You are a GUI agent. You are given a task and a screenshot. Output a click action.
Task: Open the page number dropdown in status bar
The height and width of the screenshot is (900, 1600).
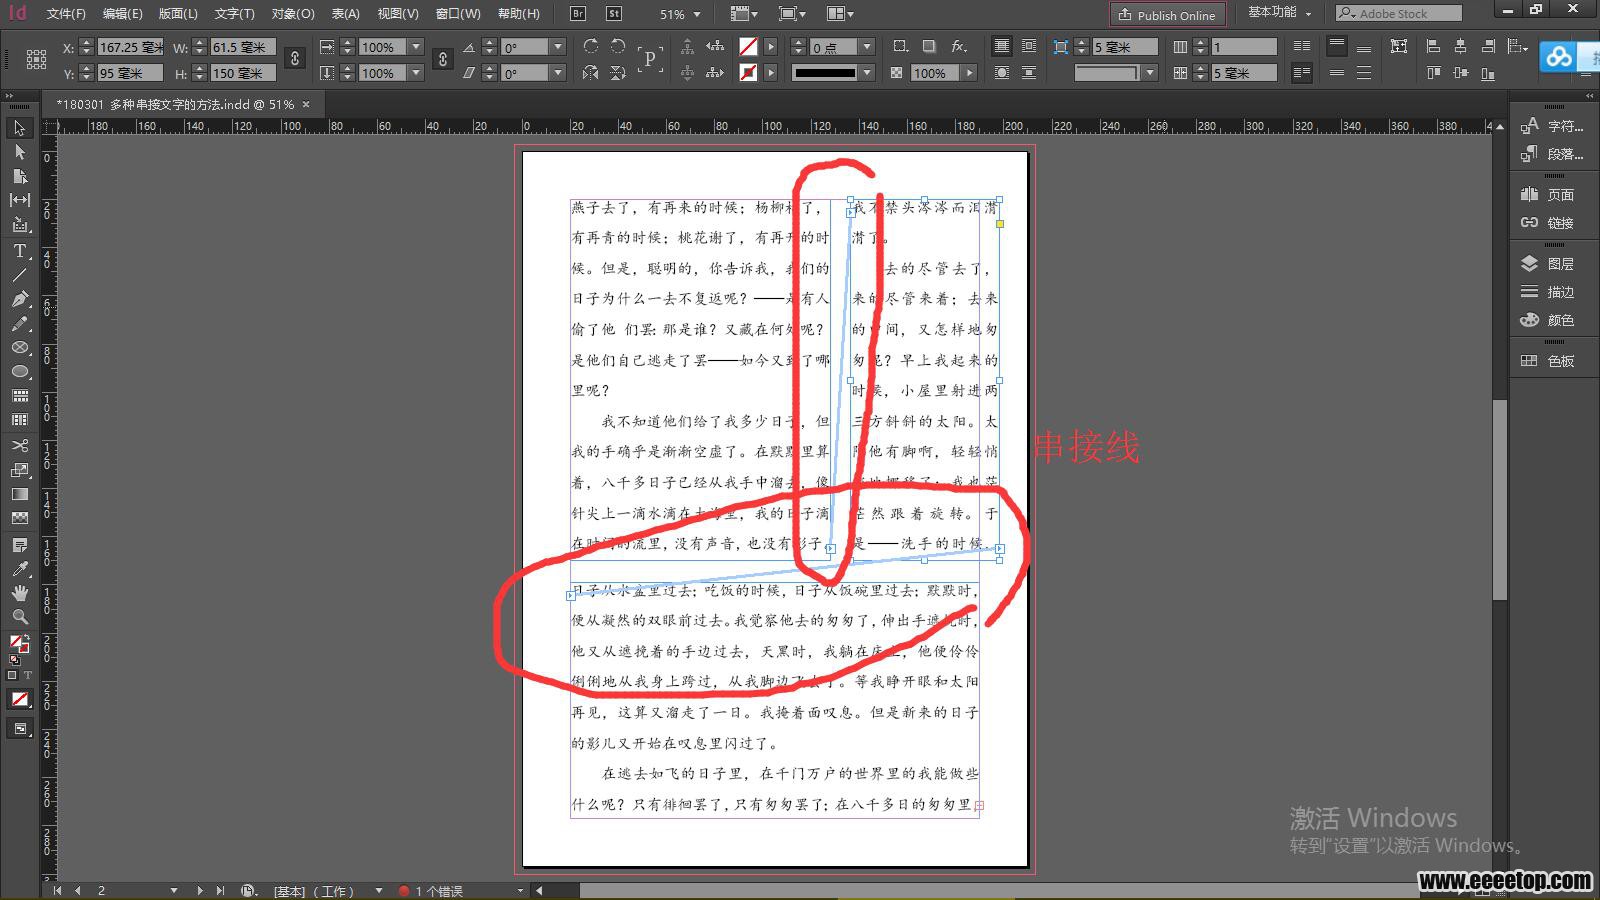(174, 890)
